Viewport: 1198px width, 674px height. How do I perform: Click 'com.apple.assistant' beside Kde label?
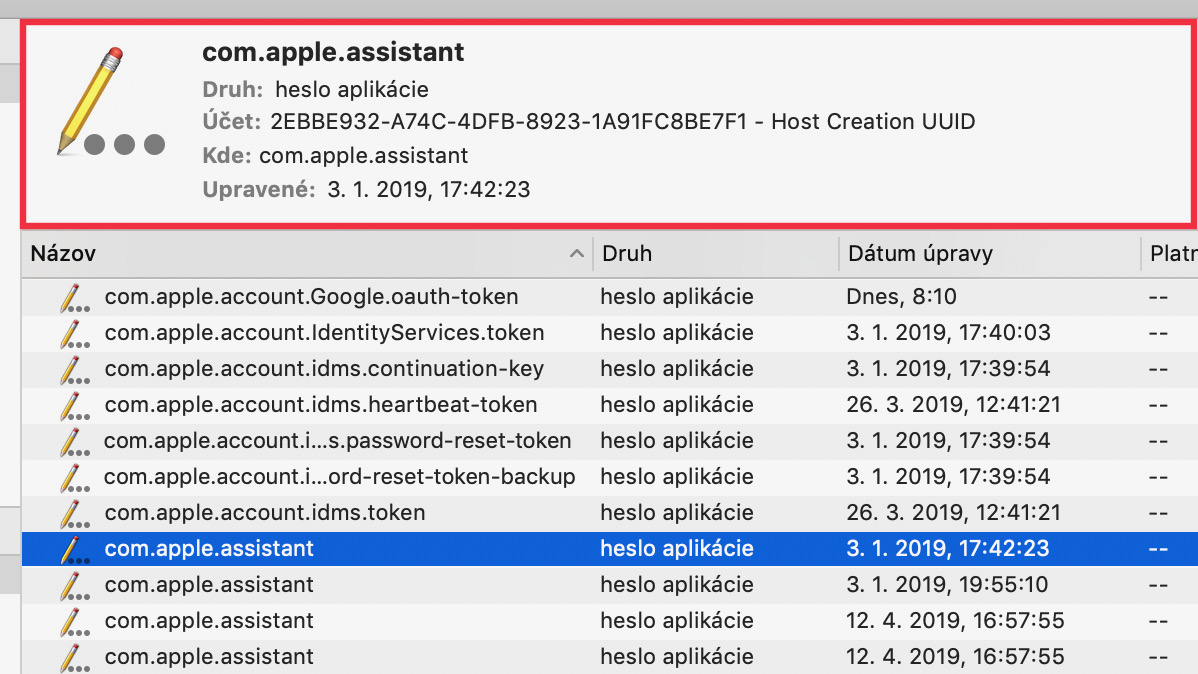pyautogui.click(x=364, y=156)
